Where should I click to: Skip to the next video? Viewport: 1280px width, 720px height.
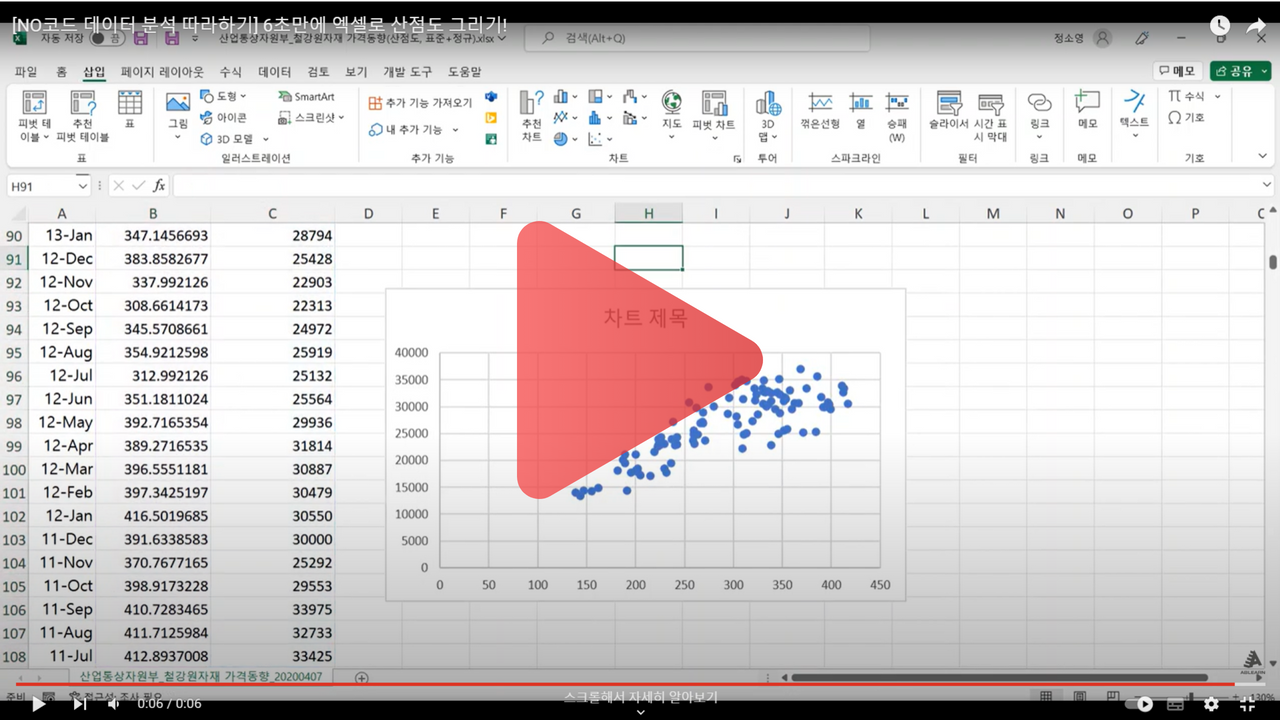[79, 704]
